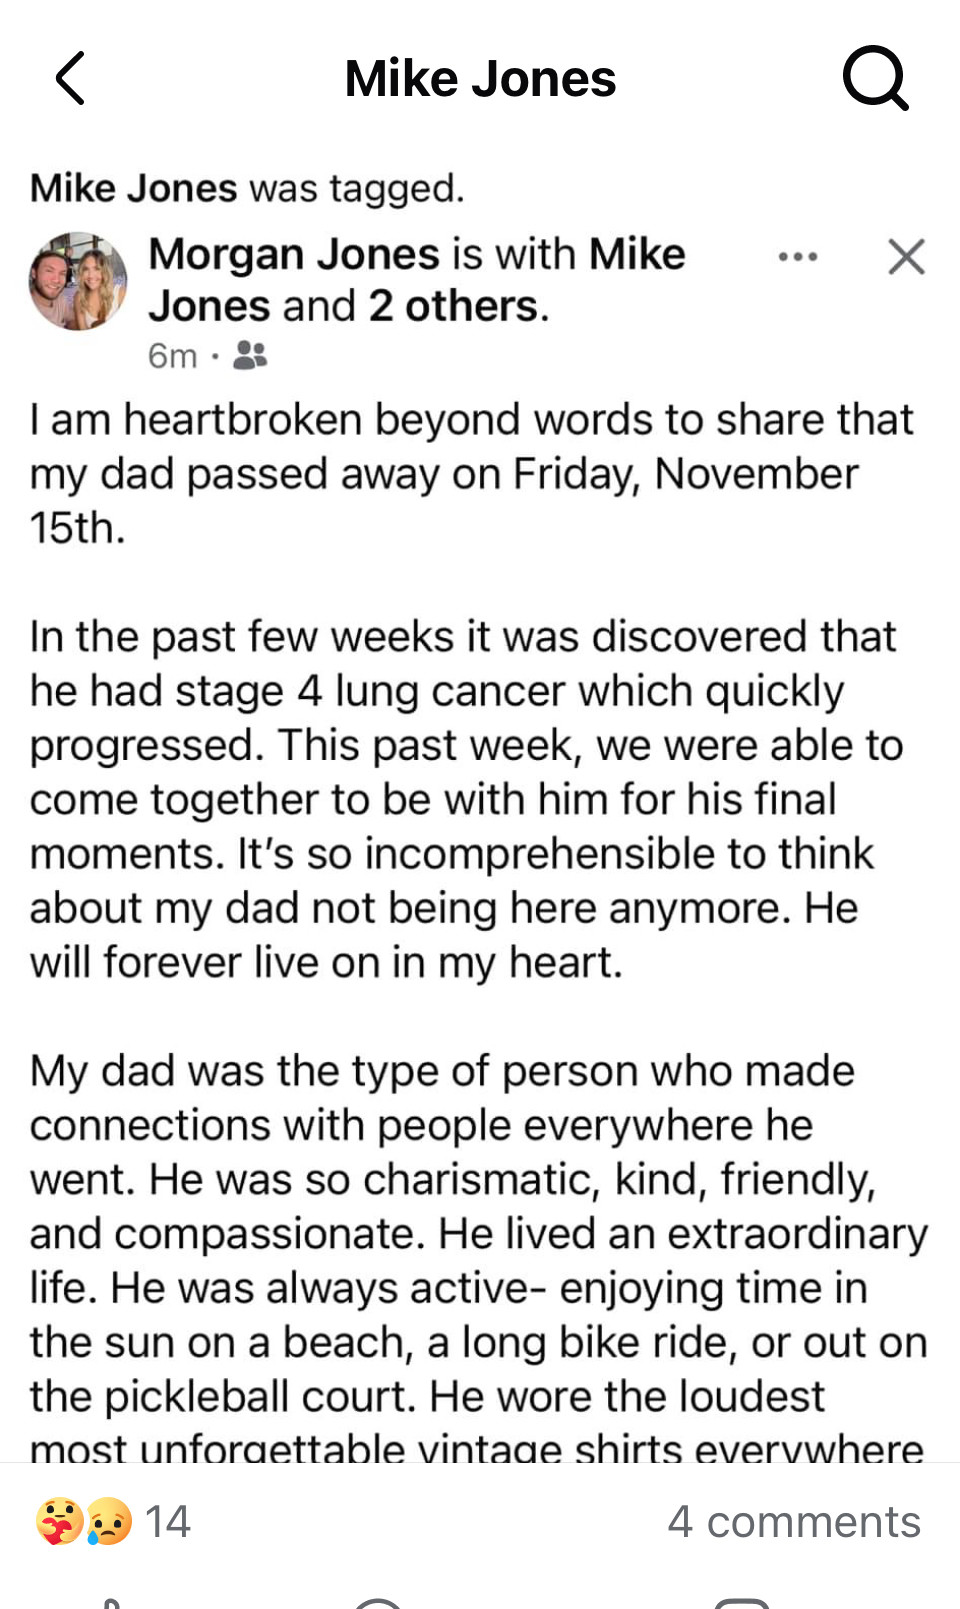Tap the "heartbroken beyond words" opening paragraph
Screen dimensions: 960x1609
[470, 474]
